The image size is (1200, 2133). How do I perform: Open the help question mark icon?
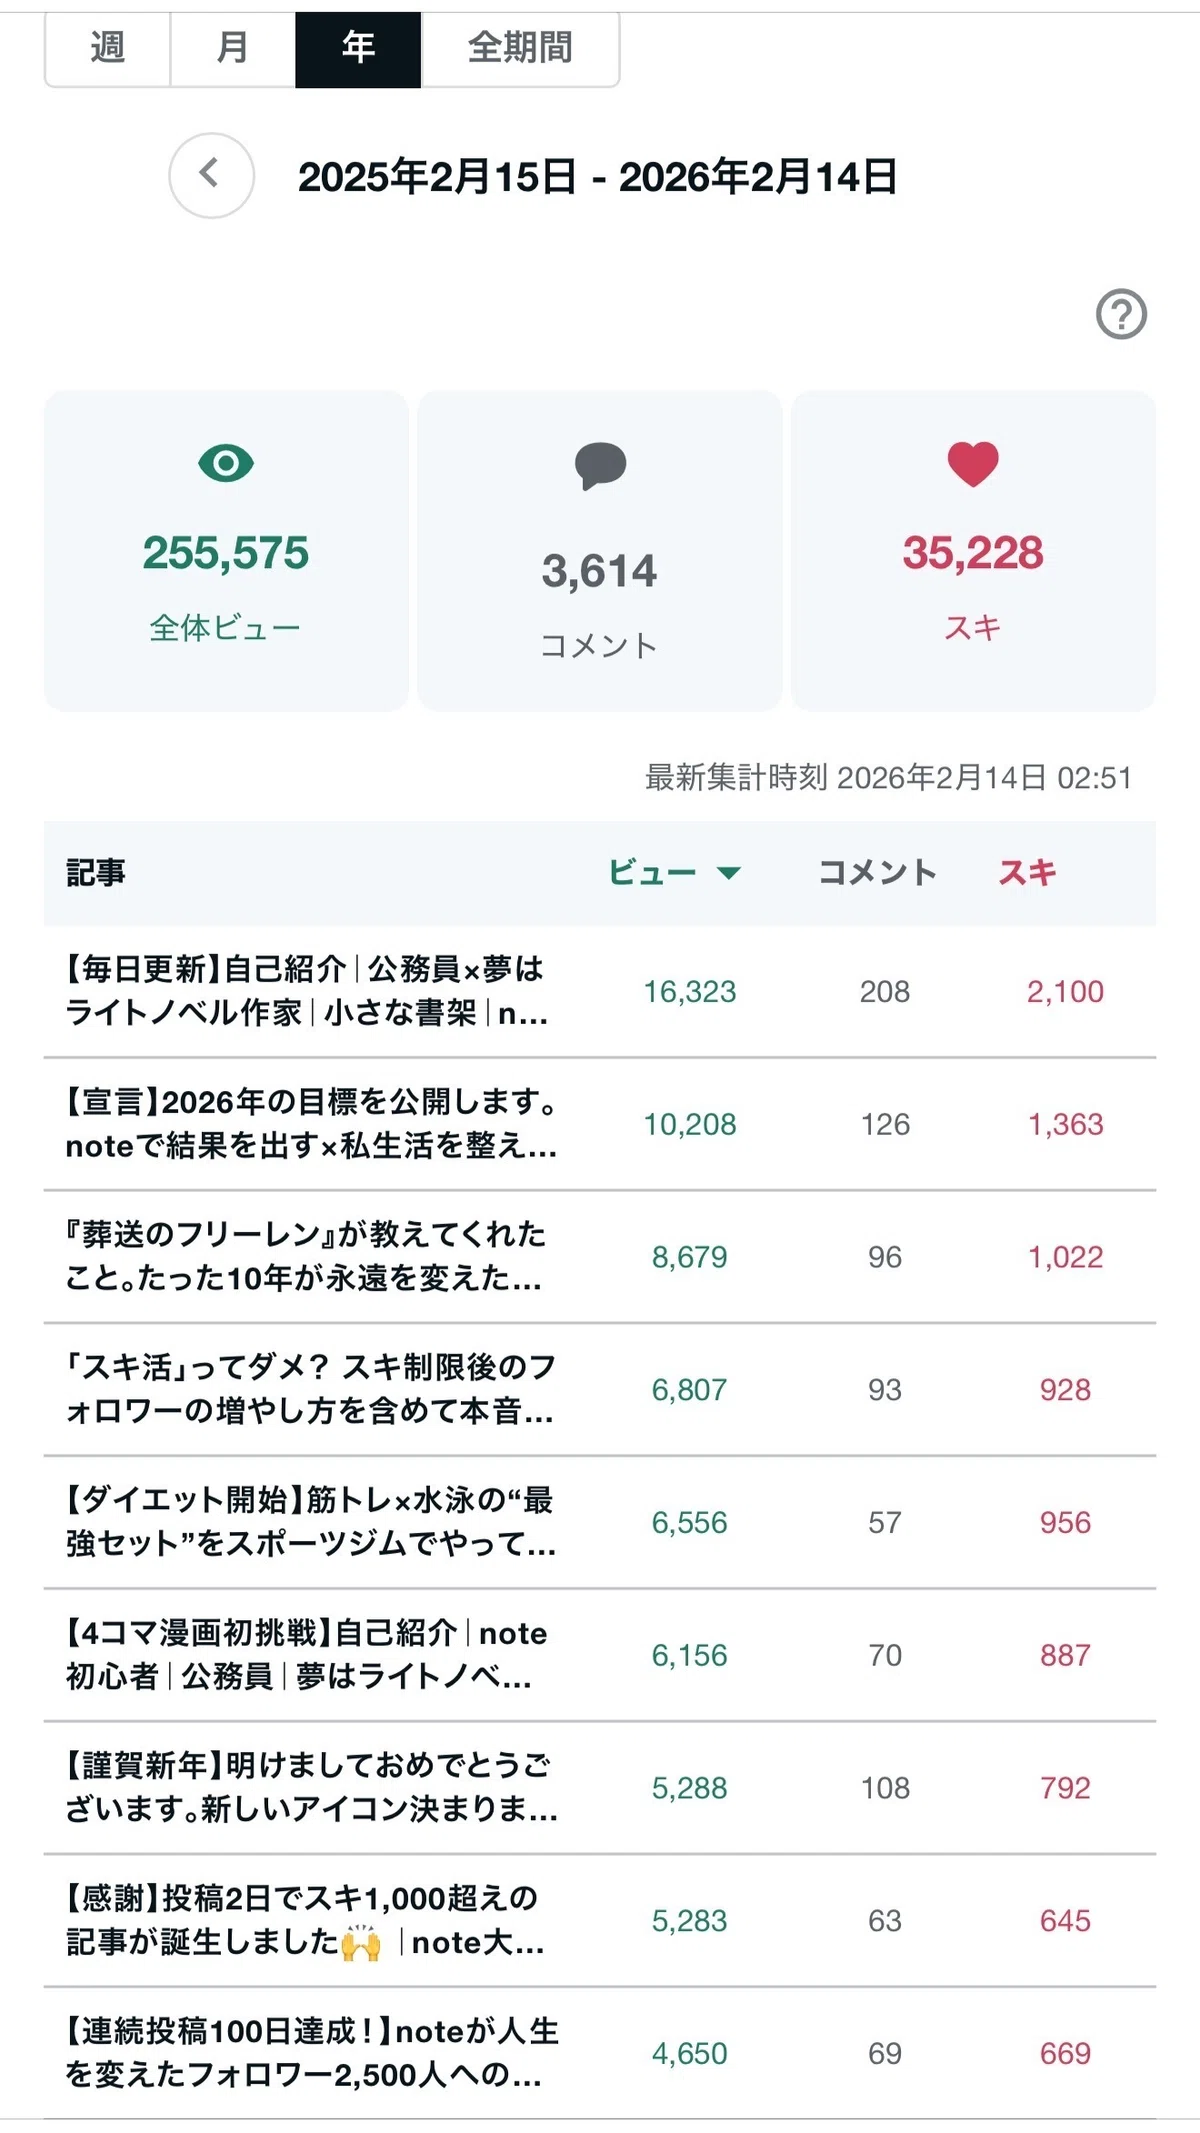pyautogui.click(x=1121, y=315)
